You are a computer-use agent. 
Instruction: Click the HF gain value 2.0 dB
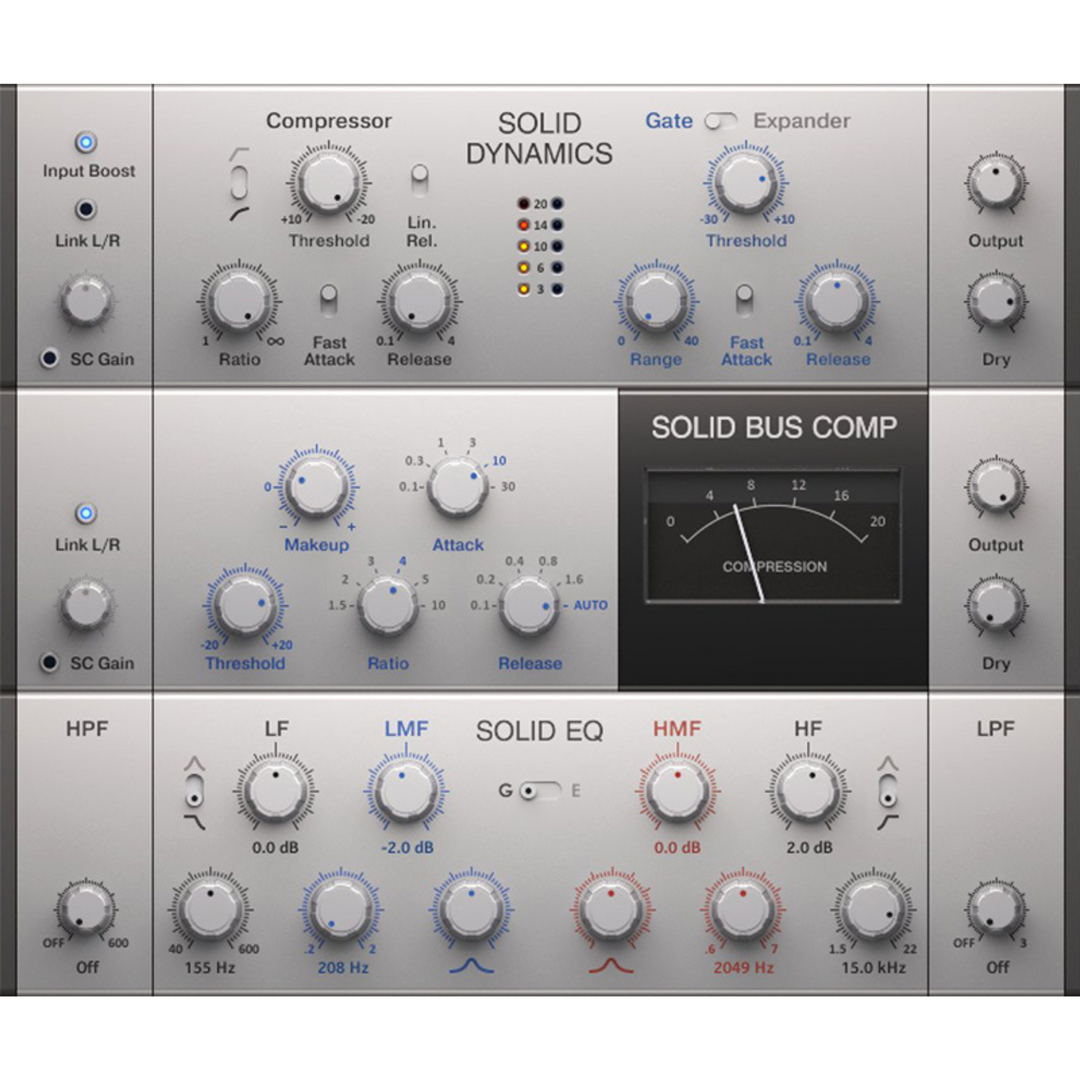click(809, 847)
